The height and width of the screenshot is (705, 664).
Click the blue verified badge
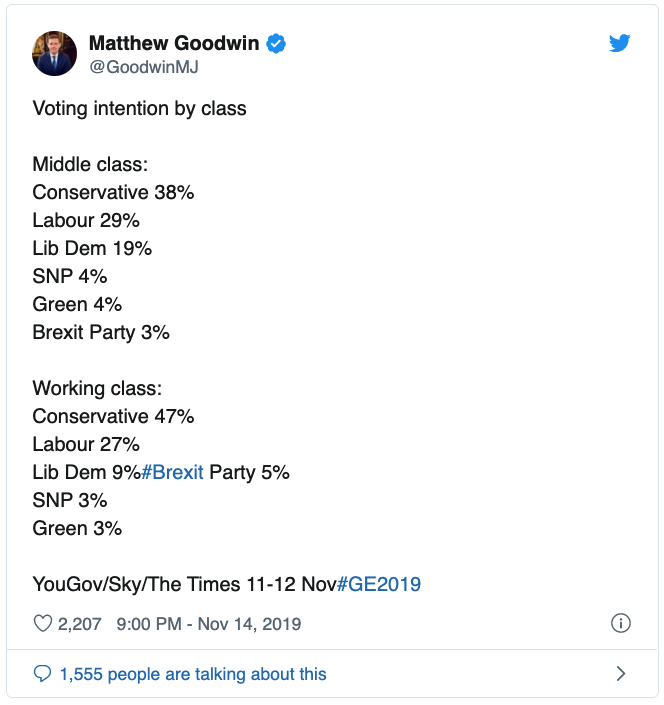click(277, 43)
